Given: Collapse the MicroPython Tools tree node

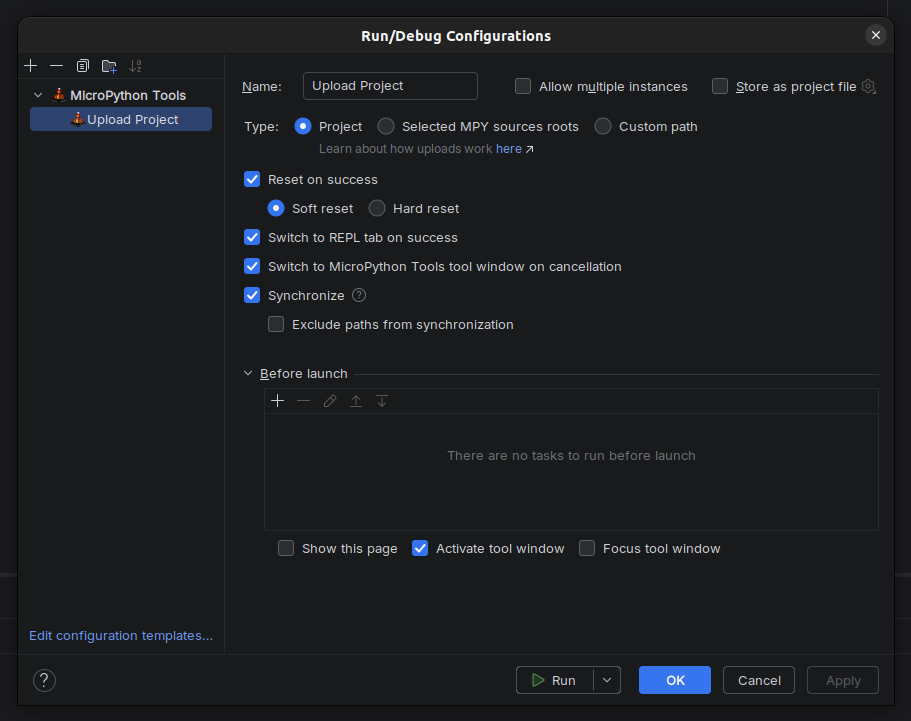Looking at the screenshot, I should [x=38, y=96].
